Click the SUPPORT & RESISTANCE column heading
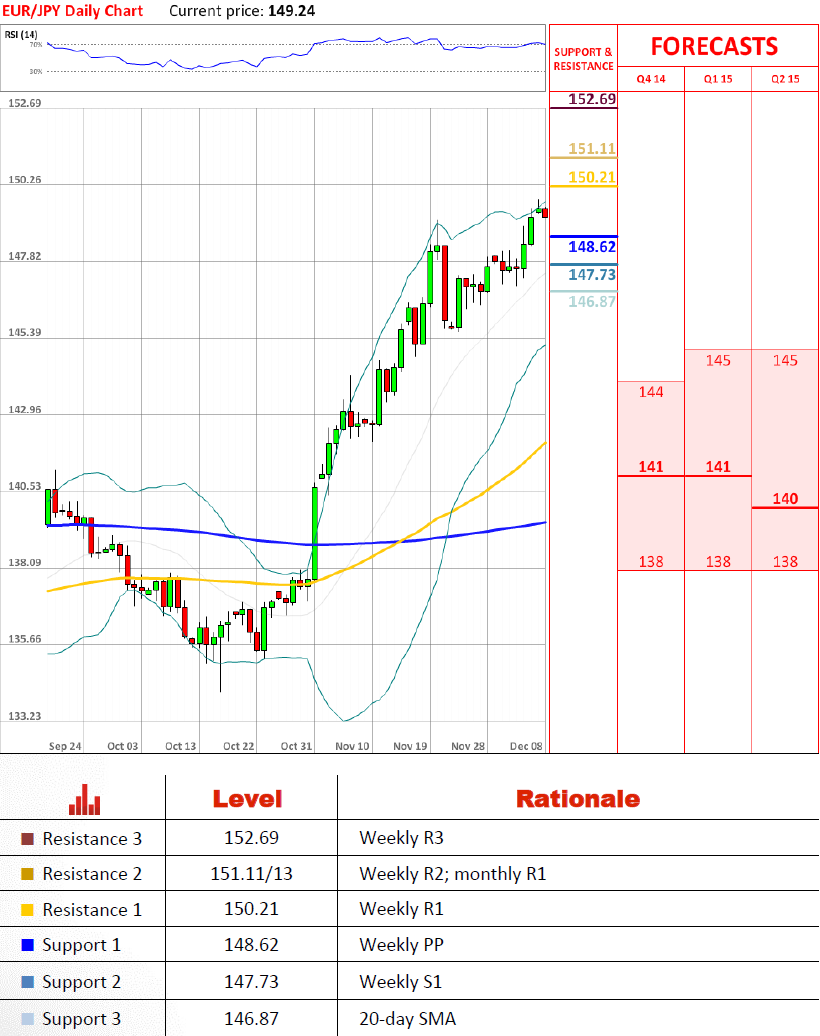 583,59
